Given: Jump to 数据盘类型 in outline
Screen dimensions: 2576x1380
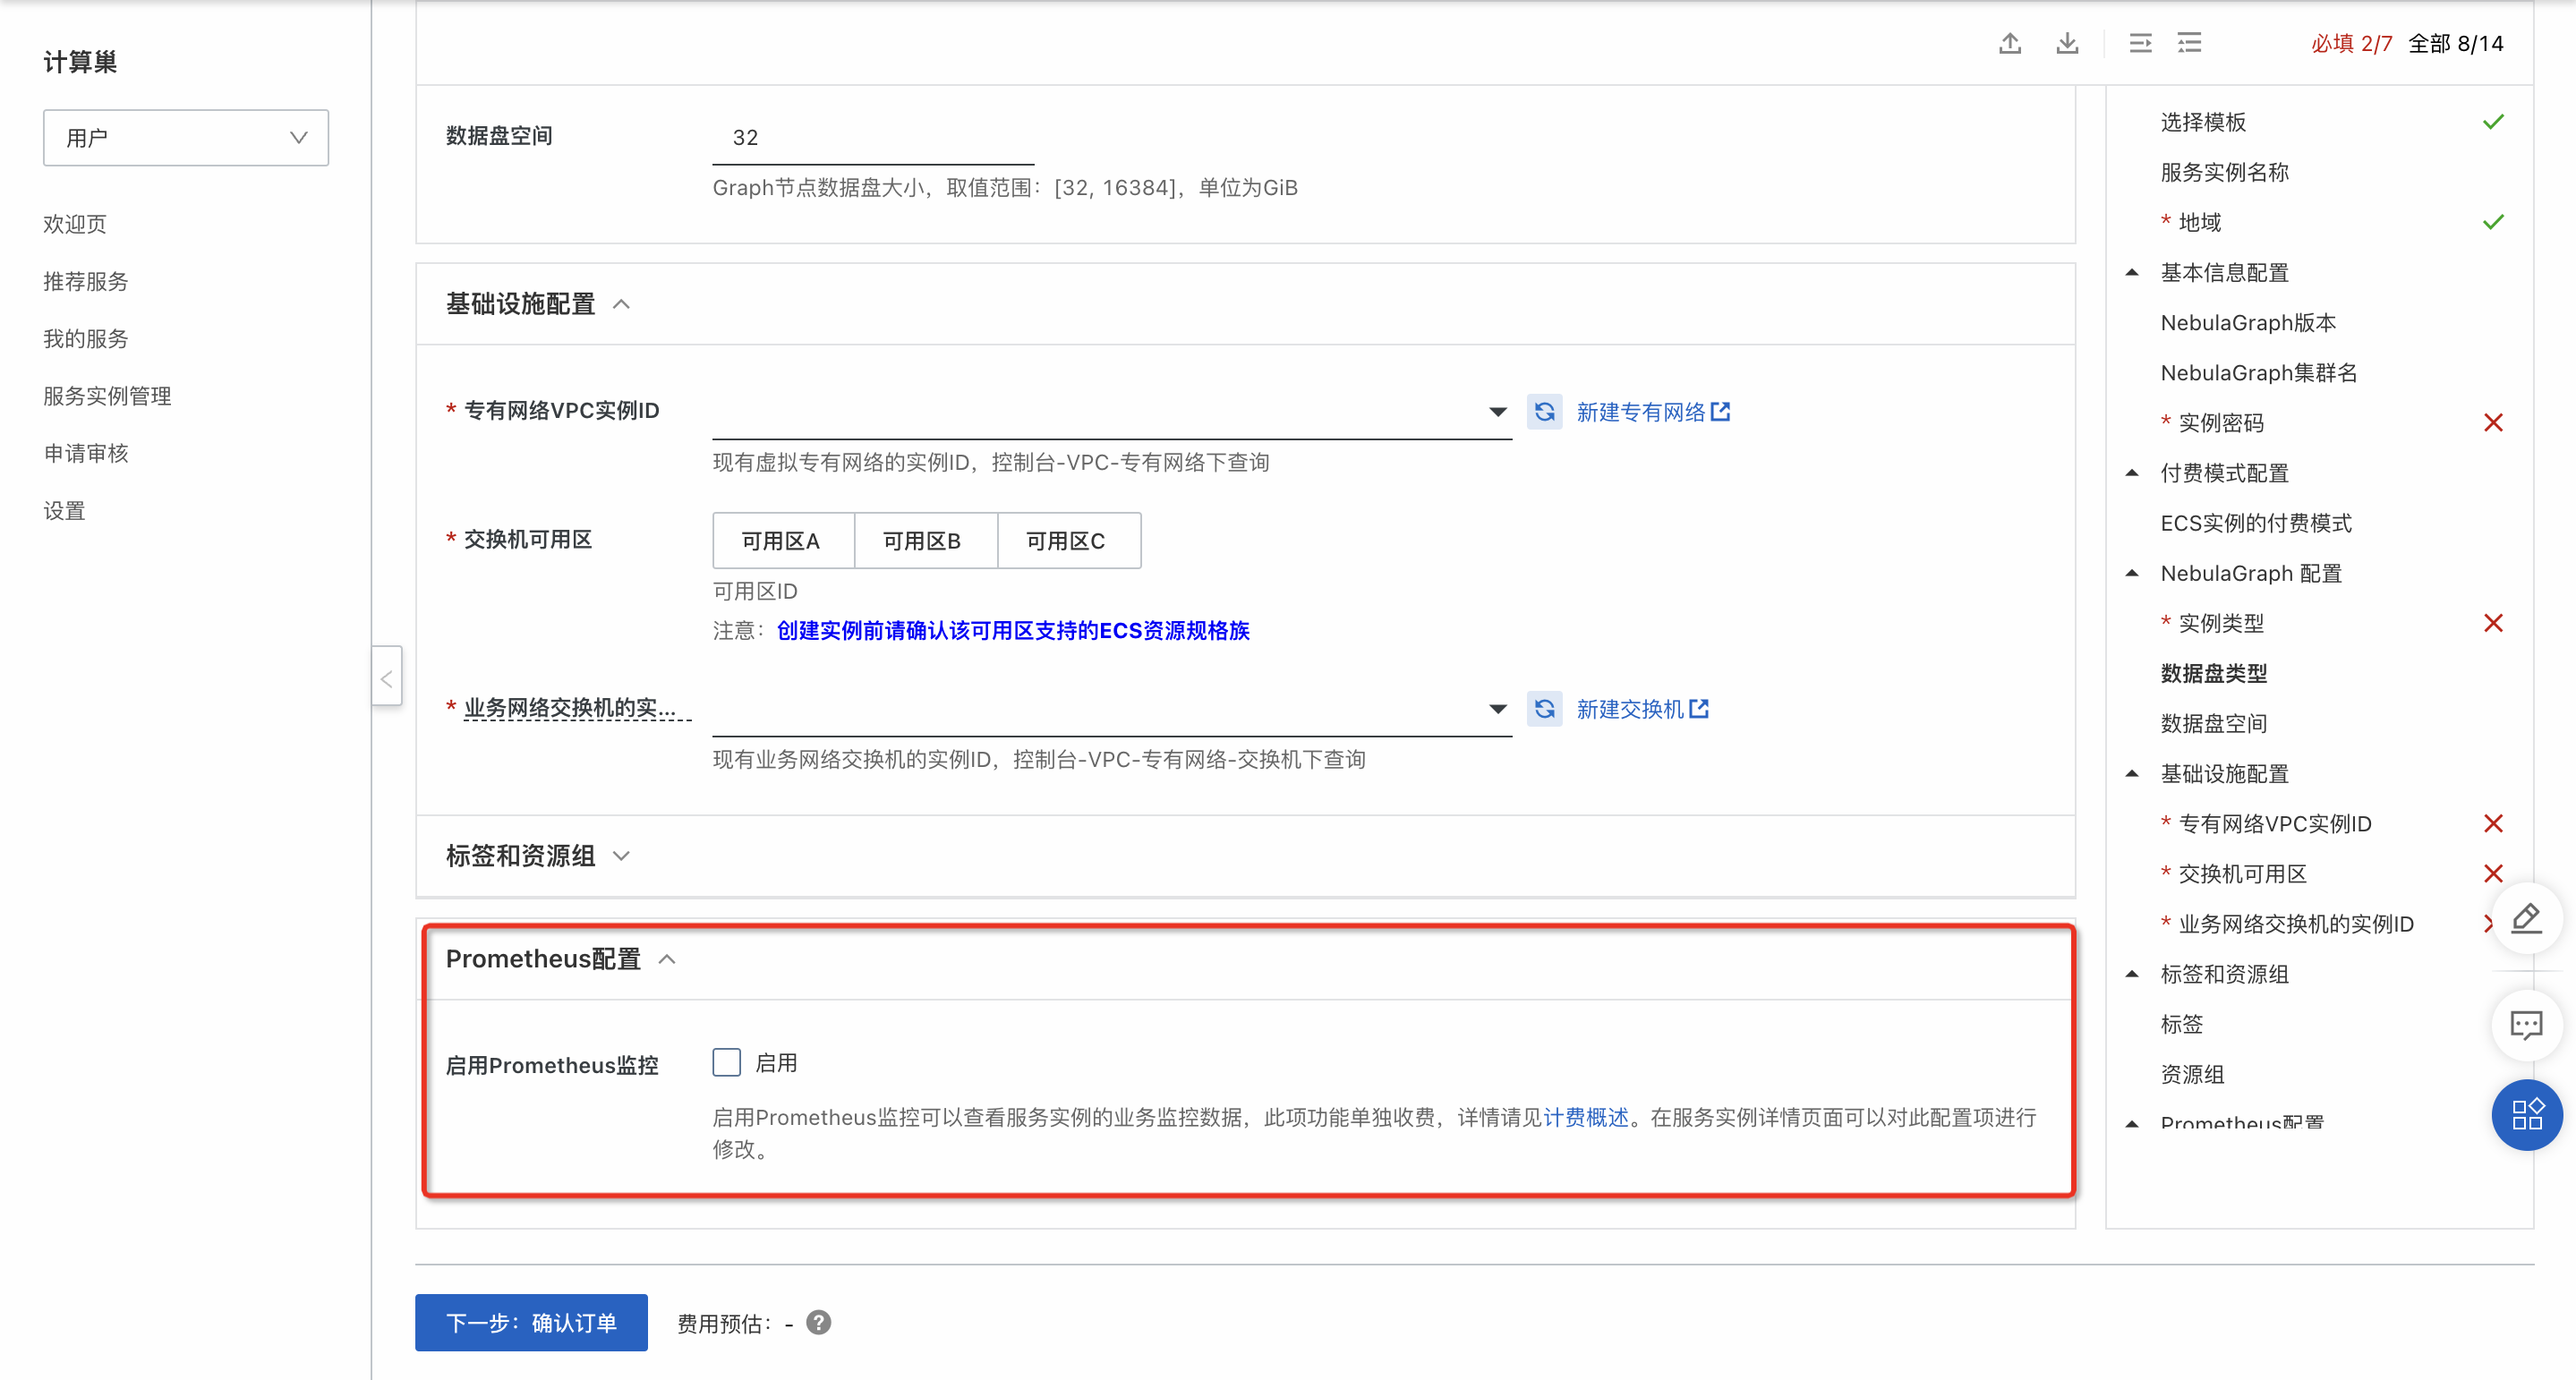Looking at the screenshot, I should pyautogui.click(x=2213, y=672).
